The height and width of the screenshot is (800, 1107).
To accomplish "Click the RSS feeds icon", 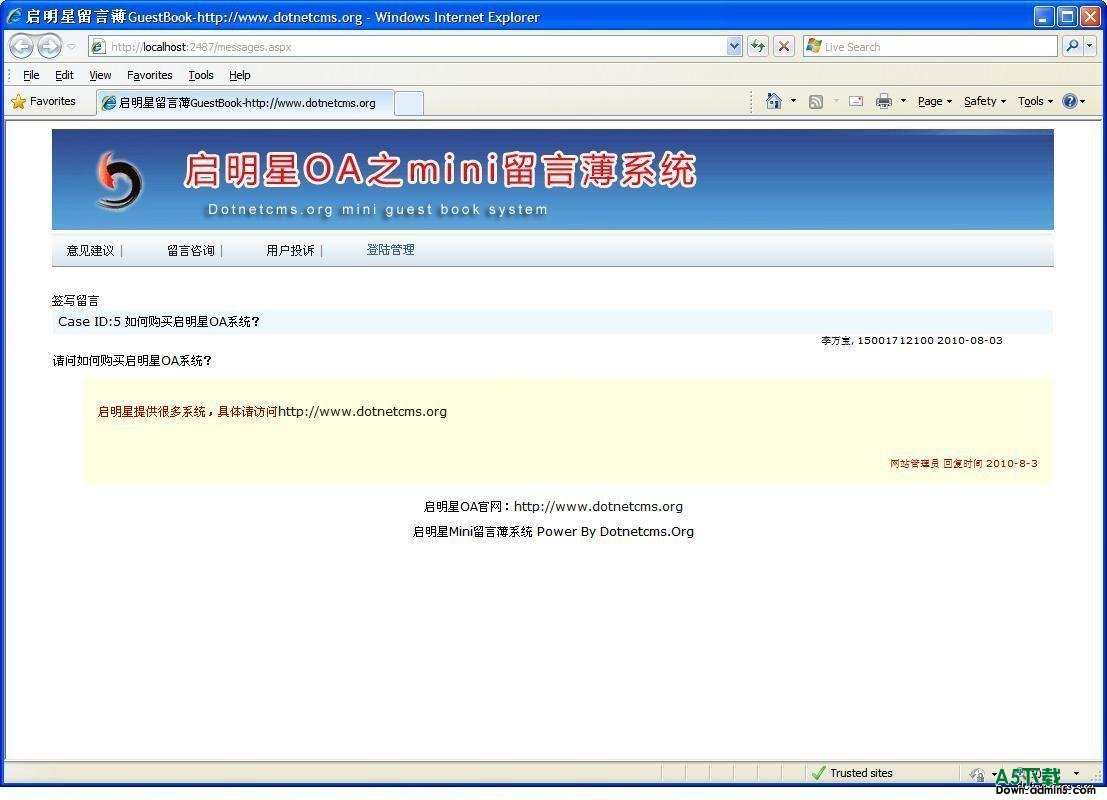I will pos(816,102).
